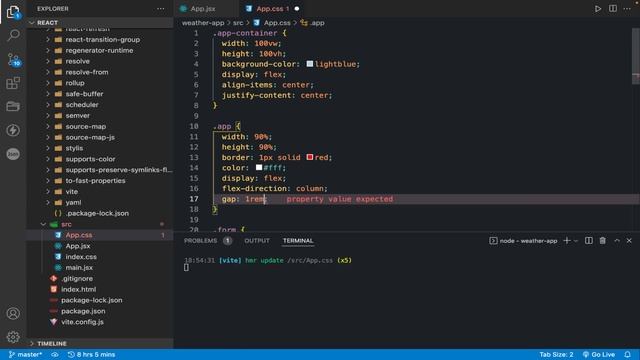The image size is (640, 360).
Task: Maximize the panel with caret icon
Action: tap(617, 241)
